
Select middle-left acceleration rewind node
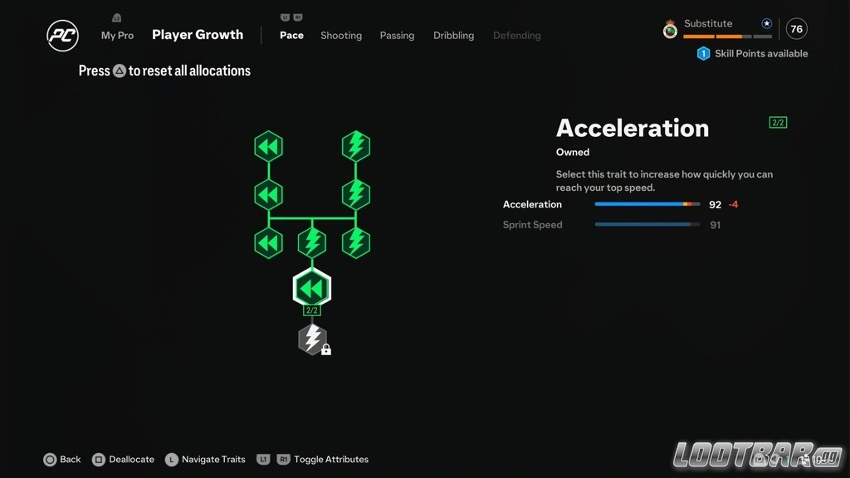click(268, 195)
